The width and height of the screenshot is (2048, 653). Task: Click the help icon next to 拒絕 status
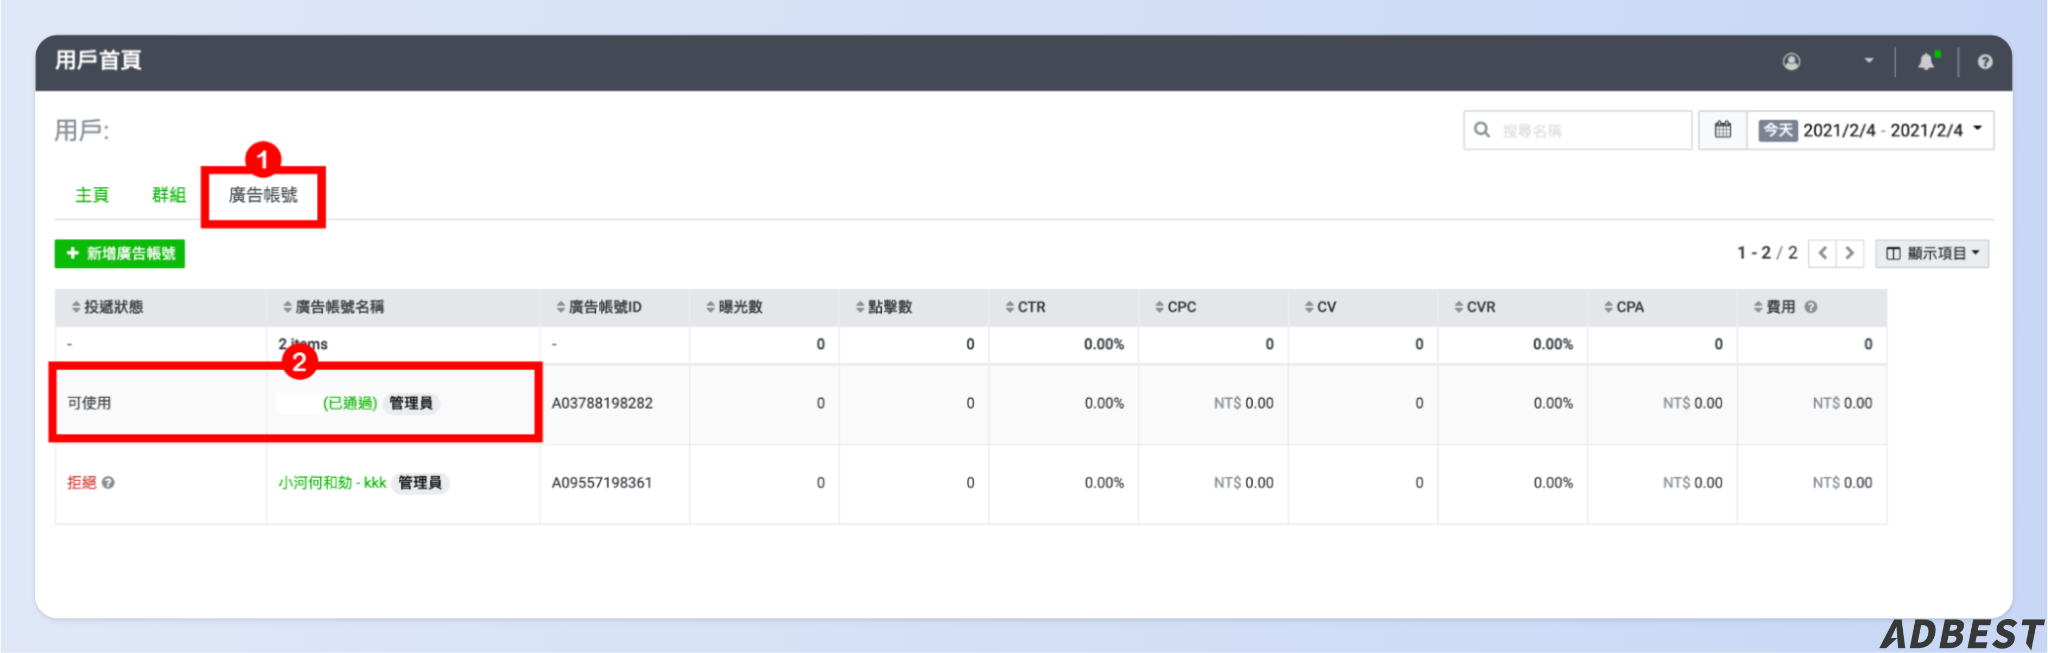pyautogui.click(x=108, y=483)
